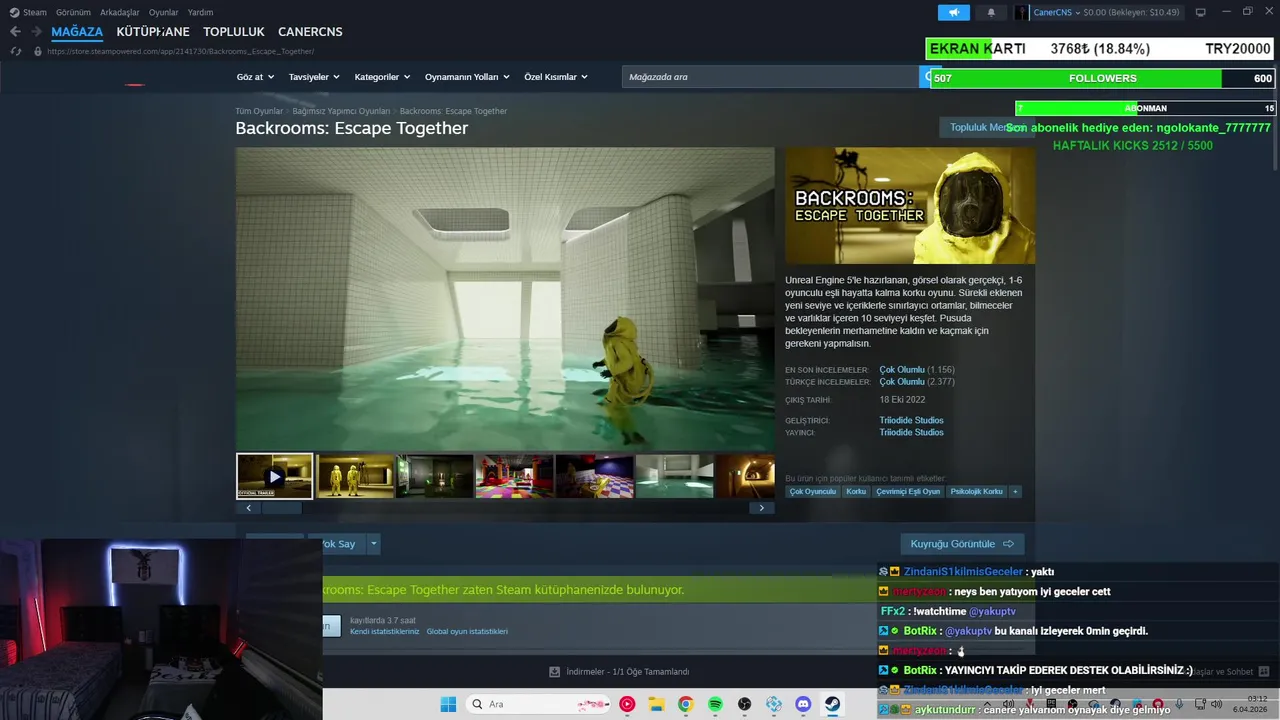Expand the Oynamanın Yolları dropdown
Image resolution: width=1280 pixels, height=720 pixels.
click(467, 77)
